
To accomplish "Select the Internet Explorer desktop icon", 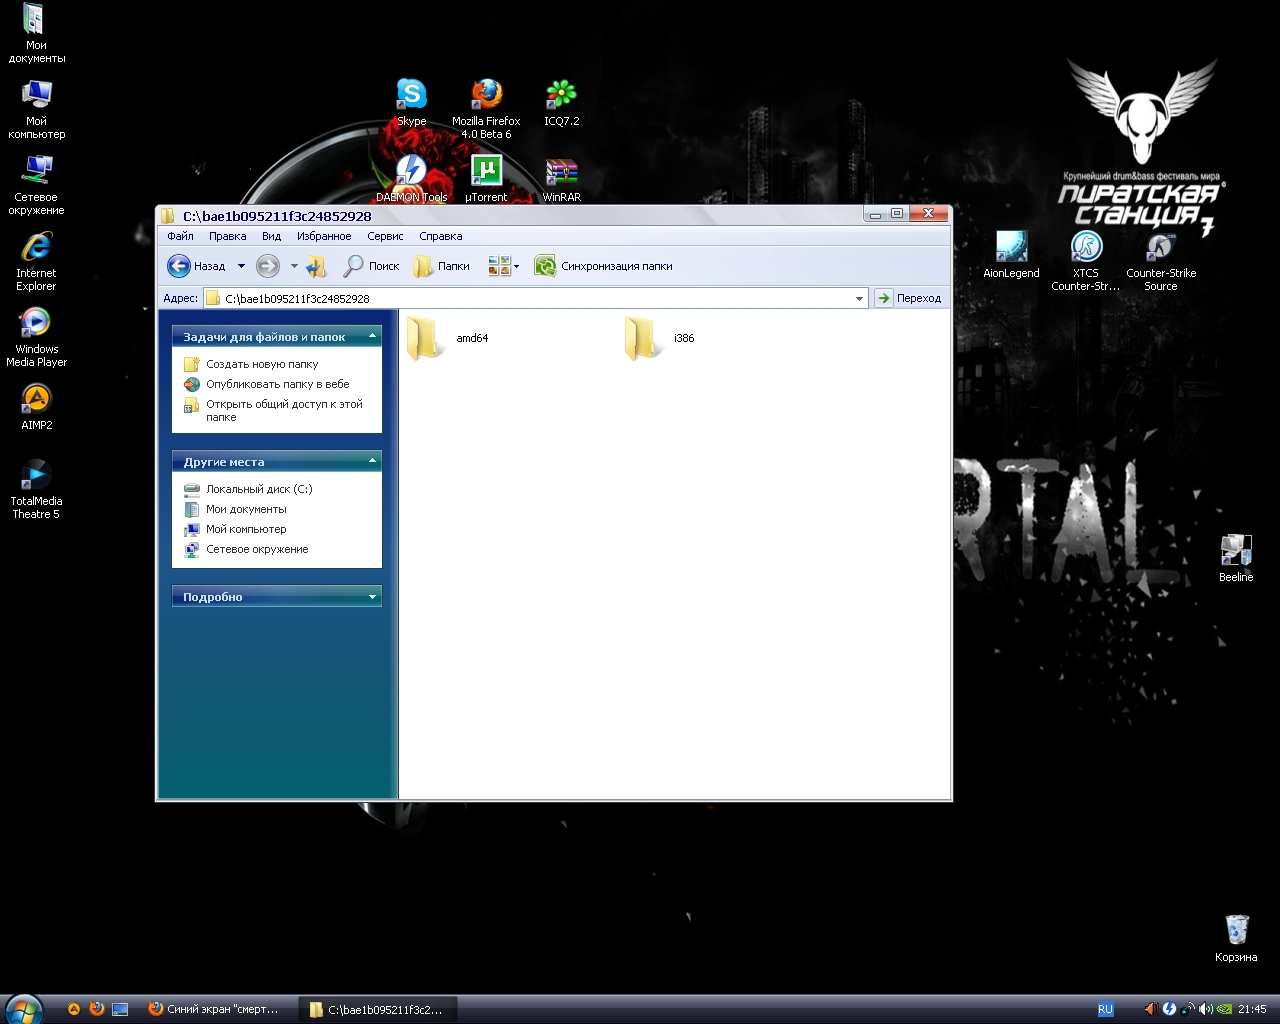I will pos(36,260).
